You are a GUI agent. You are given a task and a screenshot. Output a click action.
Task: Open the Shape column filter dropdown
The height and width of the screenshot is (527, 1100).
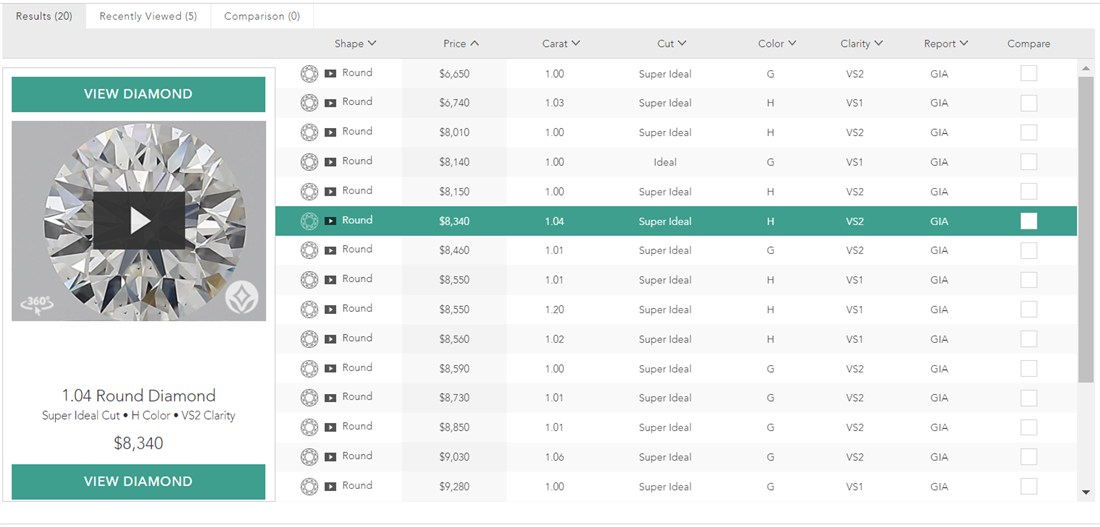[355, 44]
